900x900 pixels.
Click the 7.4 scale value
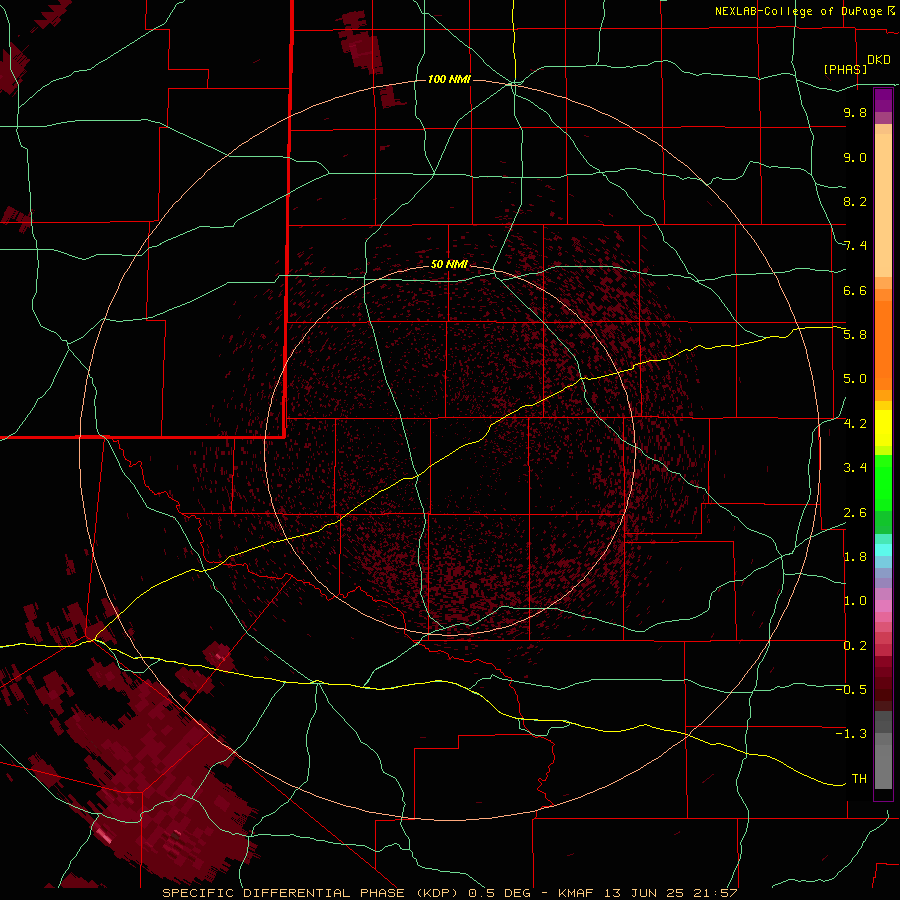(x=855, y=246)
